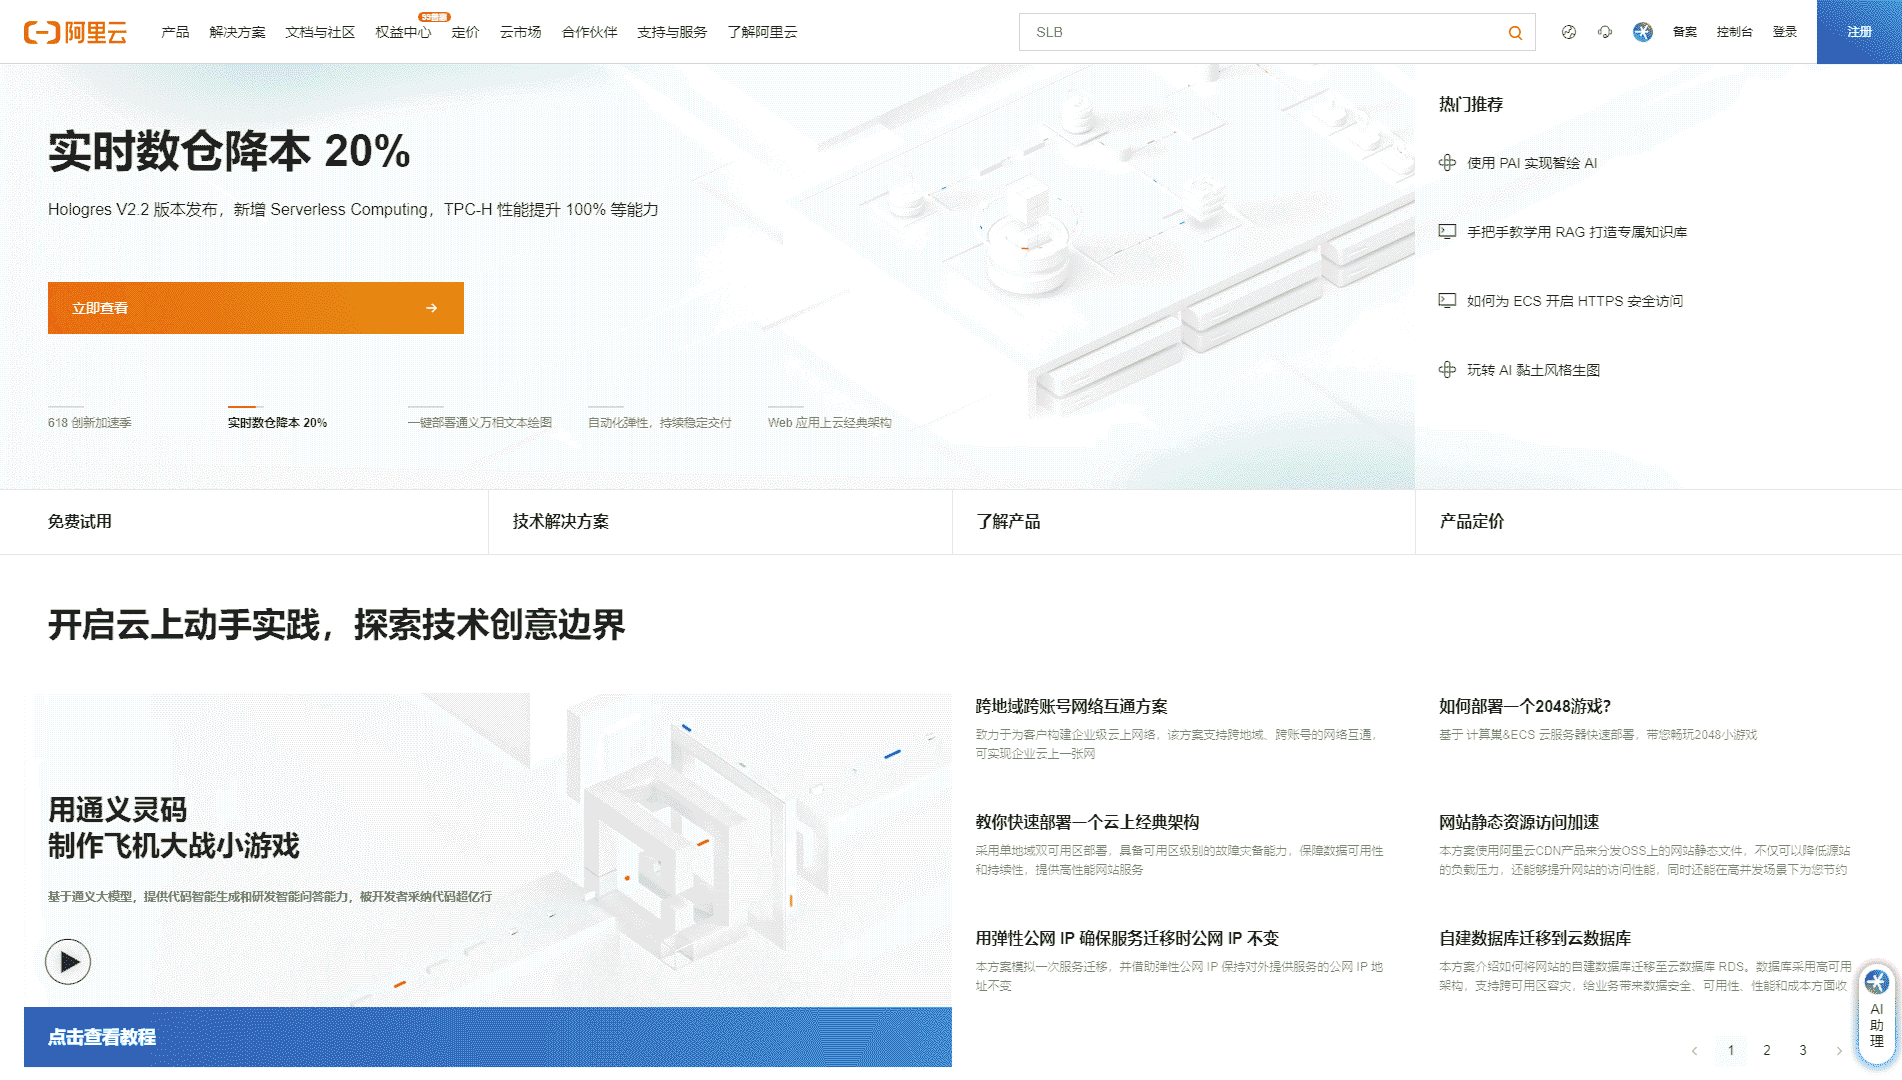
Task: Go to previous page arrow in pagination
Action: tap(1694, 1050)
